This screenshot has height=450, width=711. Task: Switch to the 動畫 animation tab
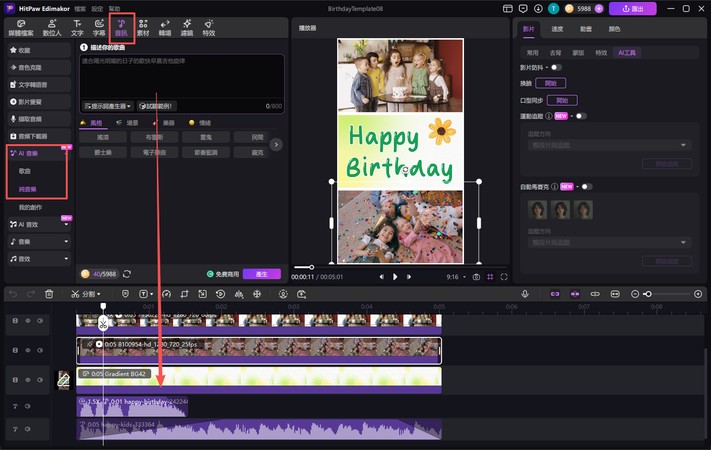586,29
